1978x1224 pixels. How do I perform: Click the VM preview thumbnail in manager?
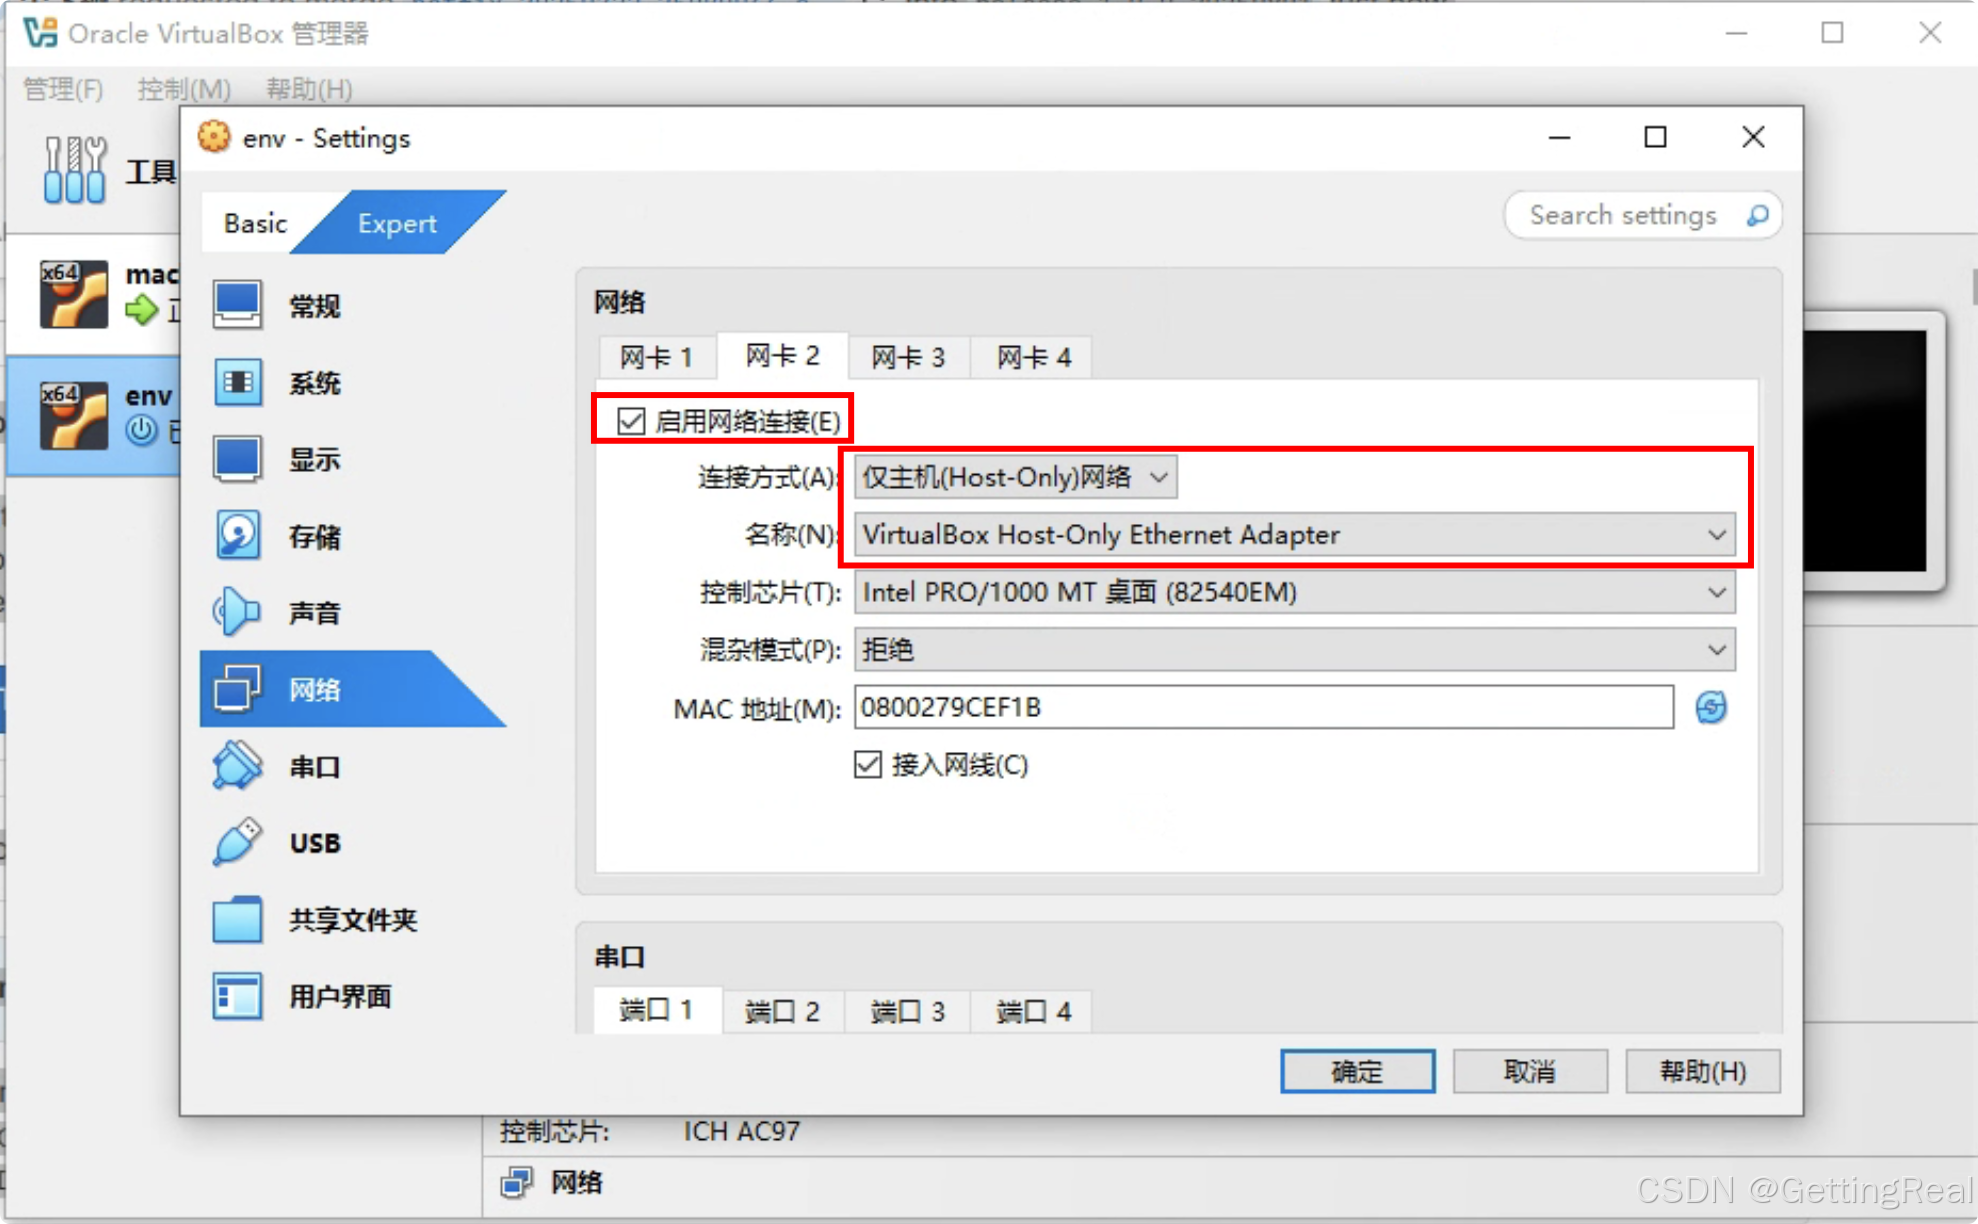(1864, 450)
